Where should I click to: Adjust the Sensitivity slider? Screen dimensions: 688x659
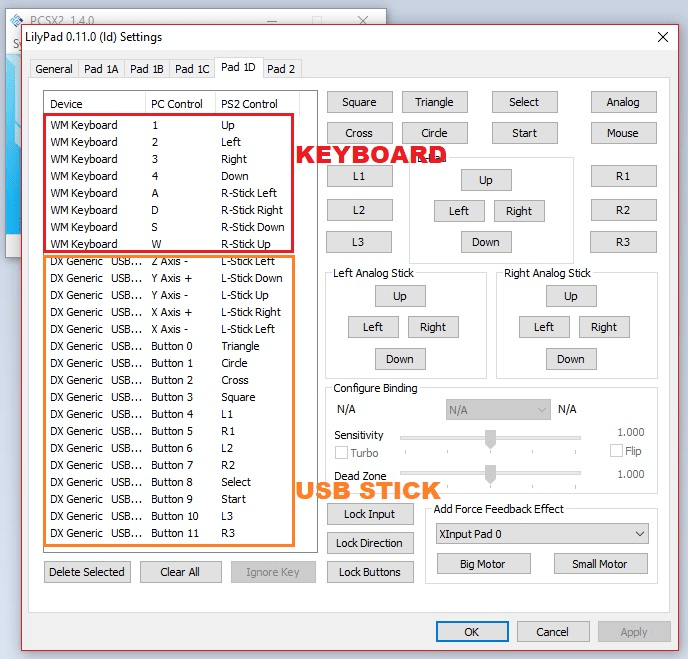coord(490,437)
